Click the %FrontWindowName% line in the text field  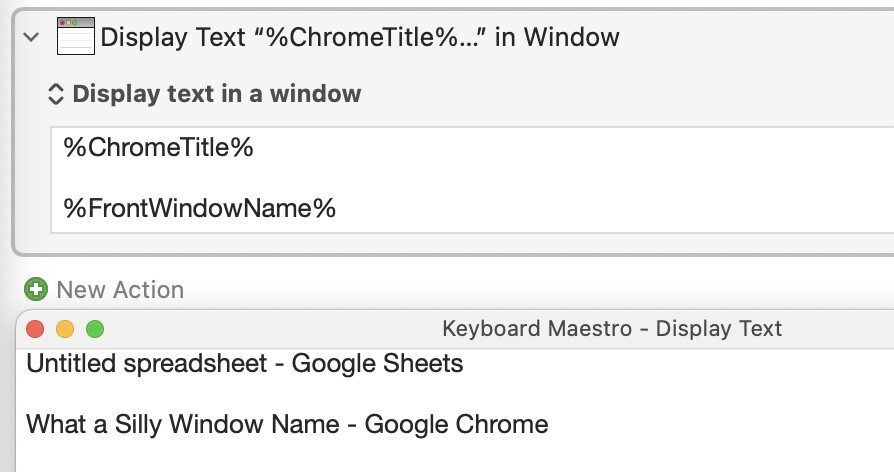[199, 209]
